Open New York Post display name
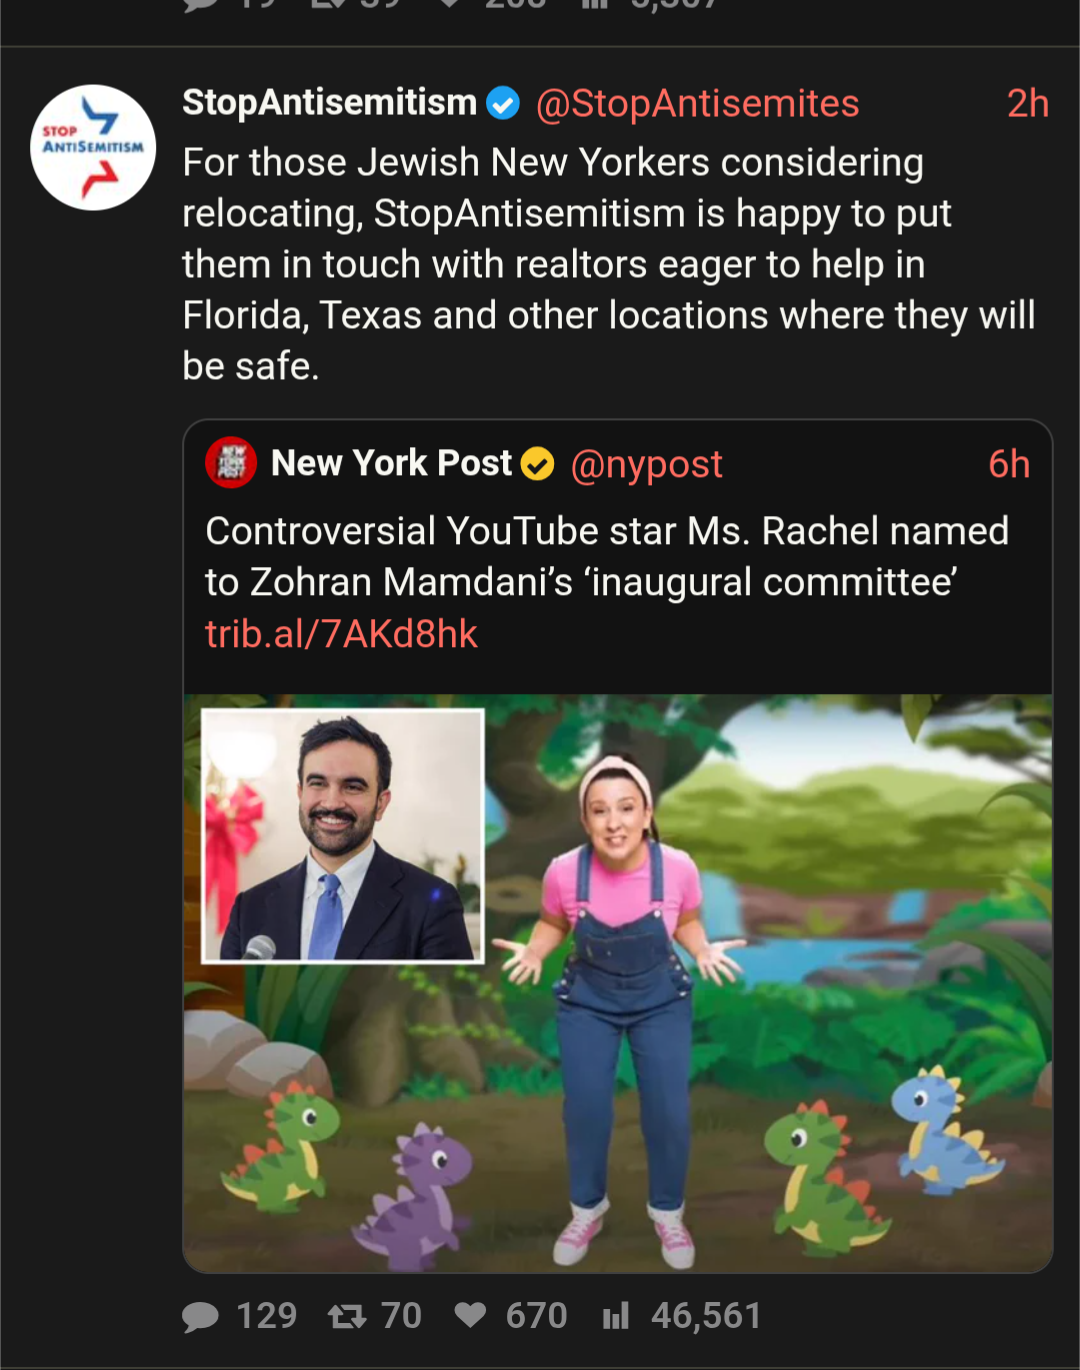 [x=391, y=463]
